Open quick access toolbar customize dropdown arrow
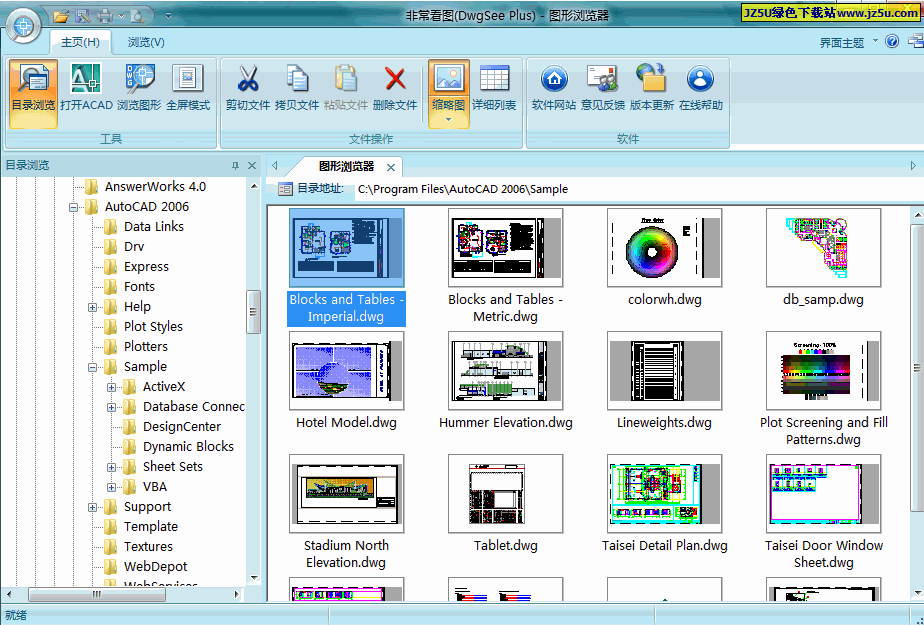 click(x=169, y=16)
